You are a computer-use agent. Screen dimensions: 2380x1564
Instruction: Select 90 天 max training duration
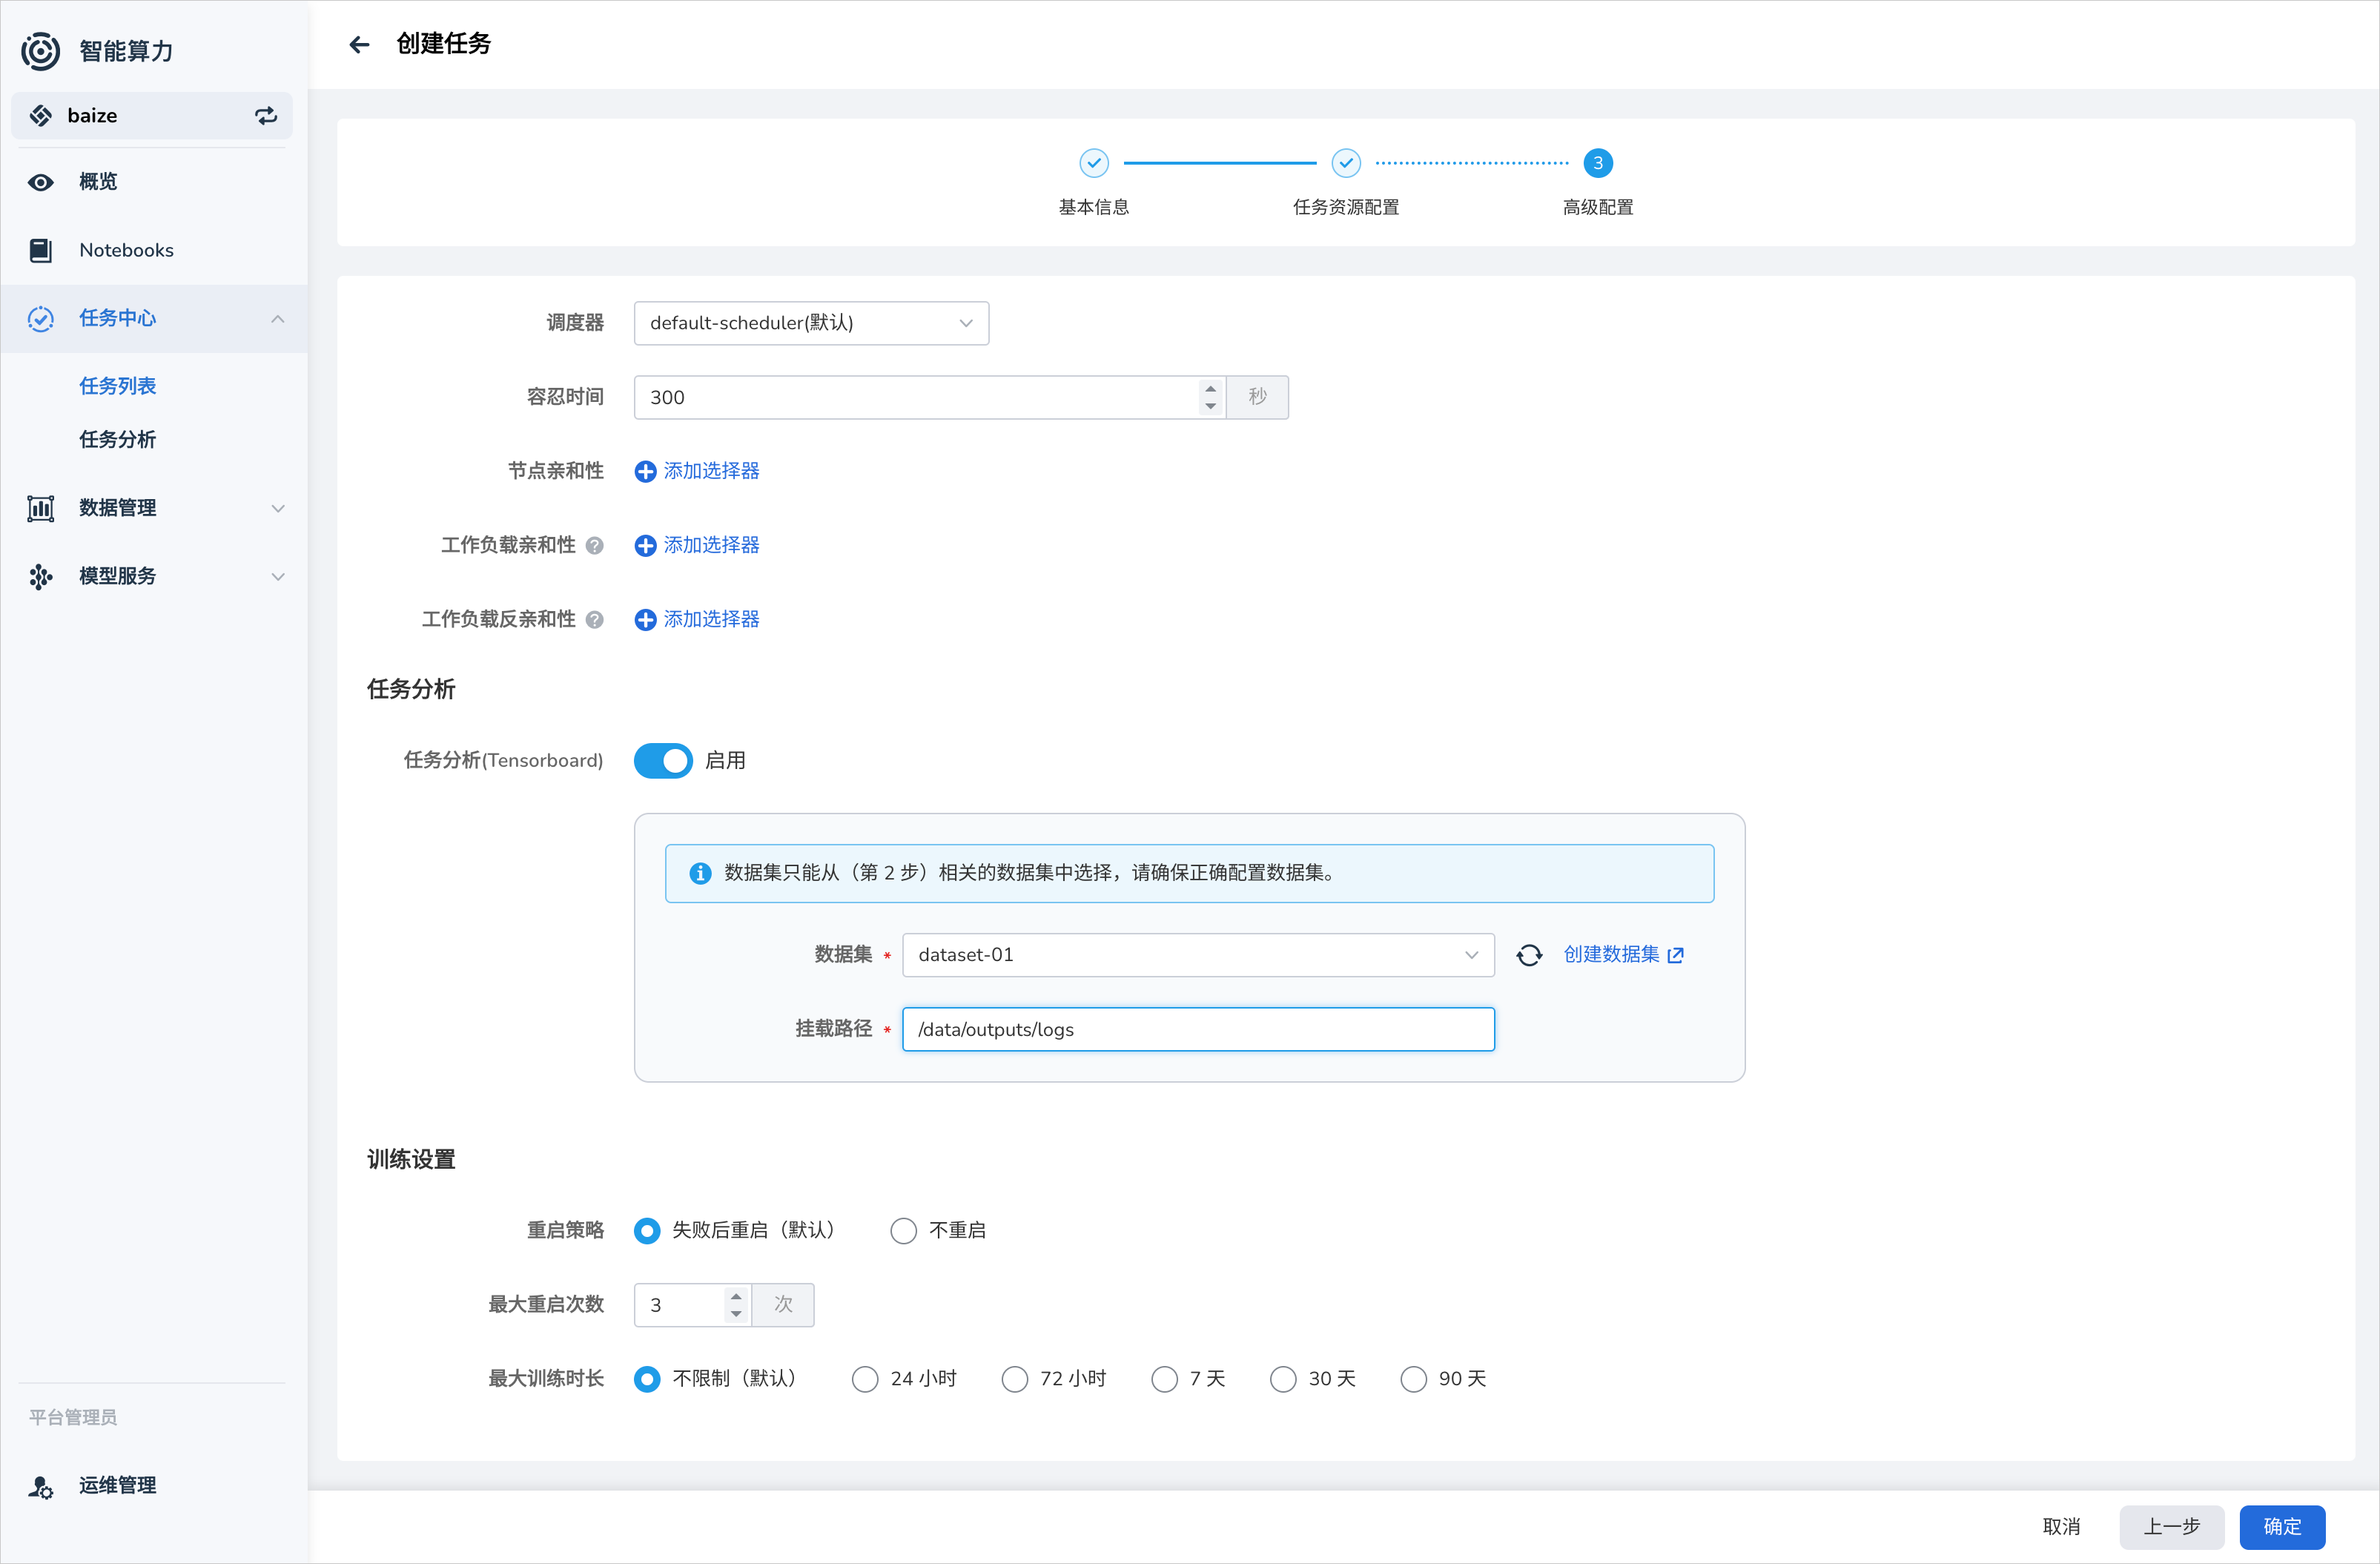[x=1413, y=1379]
